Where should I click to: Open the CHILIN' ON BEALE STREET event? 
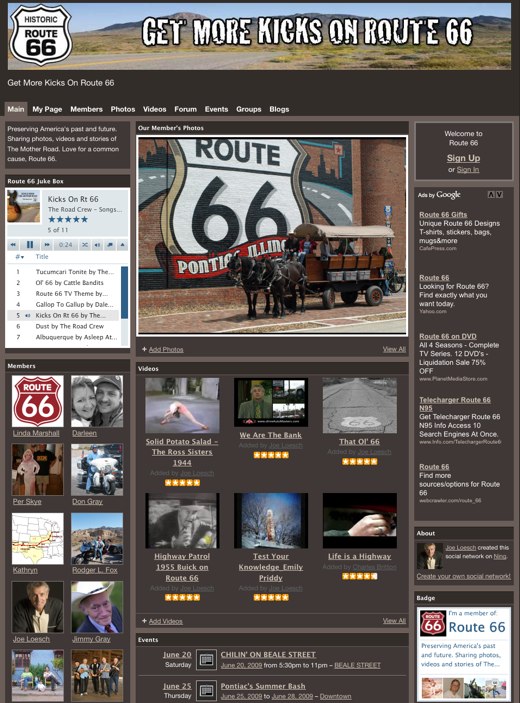(268, 655)
